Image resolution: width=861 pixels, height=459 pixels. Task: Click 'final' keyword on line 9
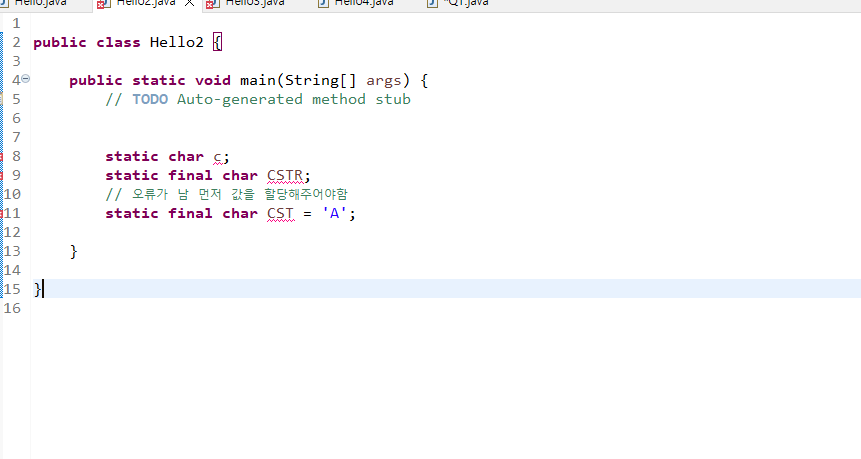point(190,176)
